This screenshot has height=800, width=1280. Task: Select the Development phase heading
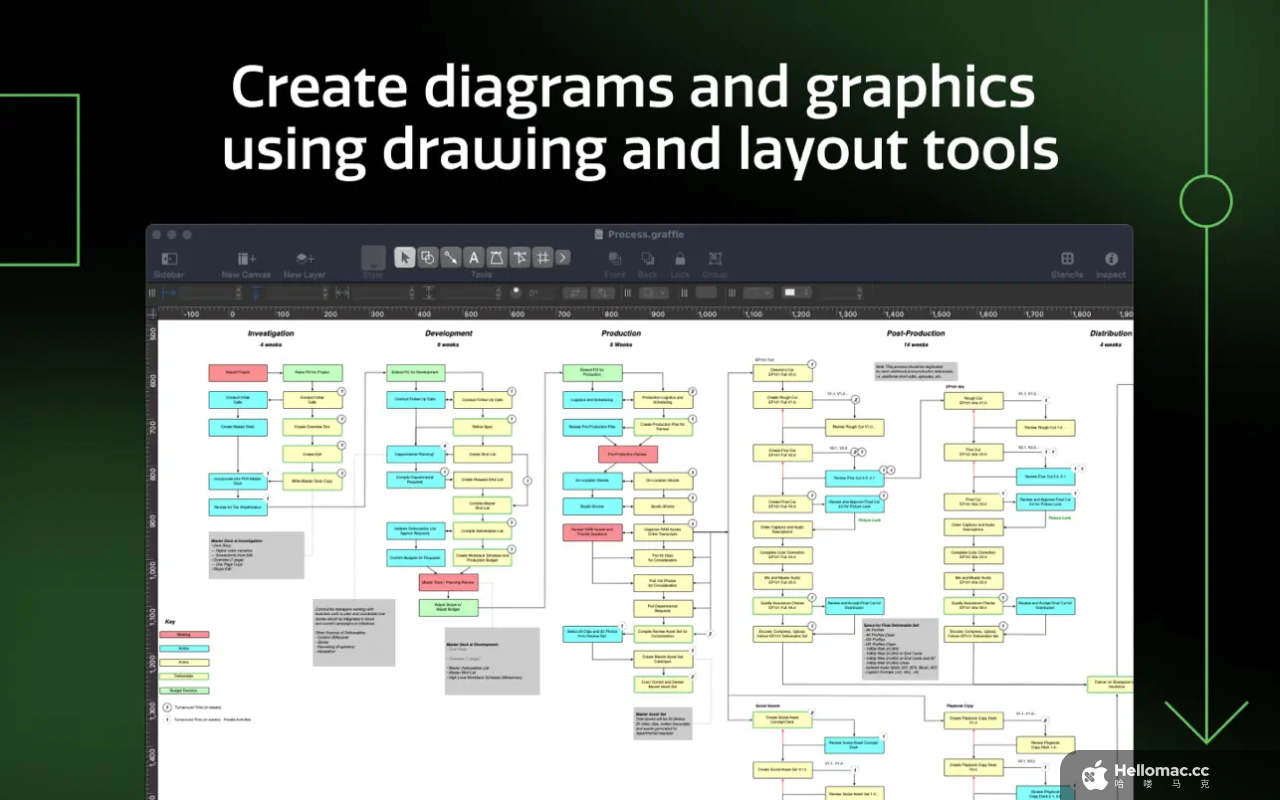(x=448, y=333)
